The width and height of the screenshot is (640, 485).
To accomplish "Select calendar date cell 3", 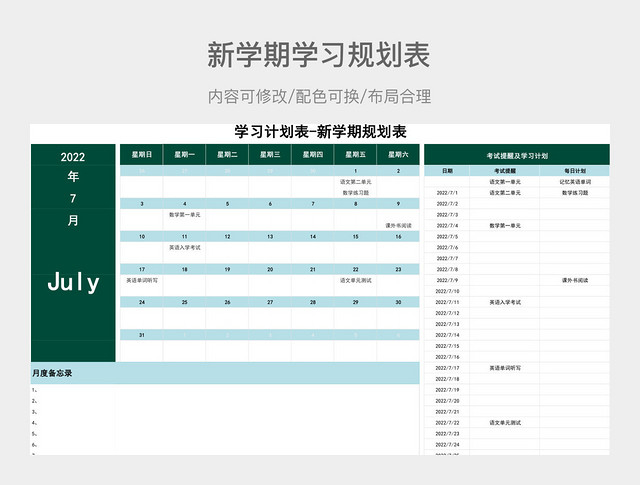I will coord(142,204).
